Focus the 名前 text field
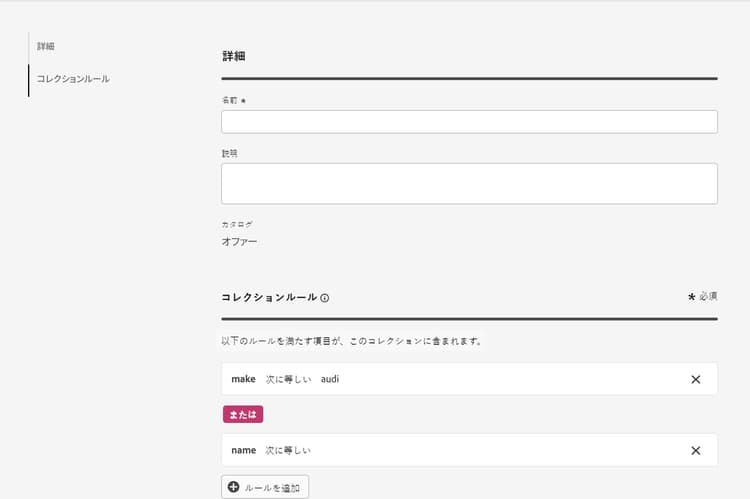This screenshot has height=499, width=750. point(469,122)
